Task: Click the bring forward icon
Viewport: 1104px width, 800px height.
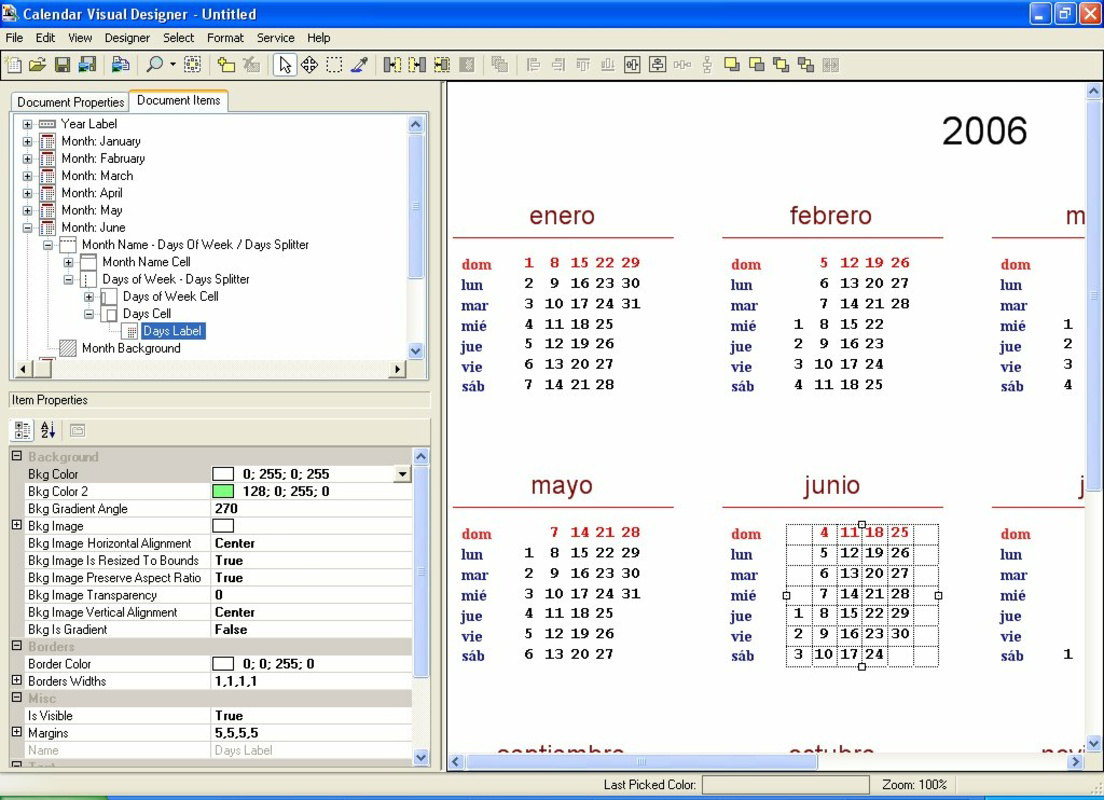Action: click(781, 65)
